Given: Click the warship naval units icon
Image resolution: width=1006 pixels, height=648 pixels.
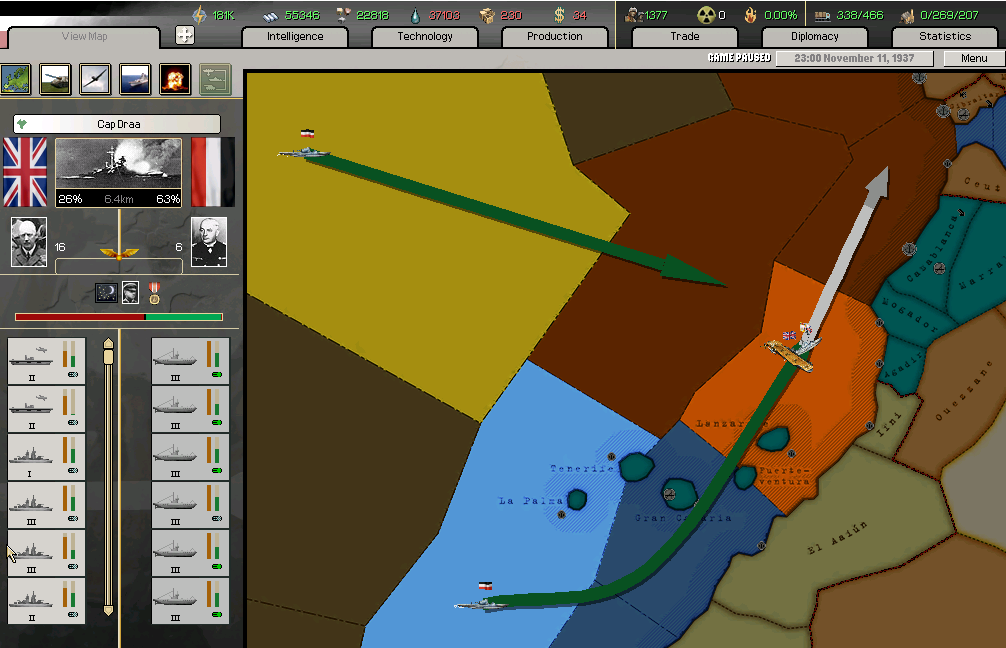Looking at the screenshot, I should pyautogui.click(x=135, y=79).
